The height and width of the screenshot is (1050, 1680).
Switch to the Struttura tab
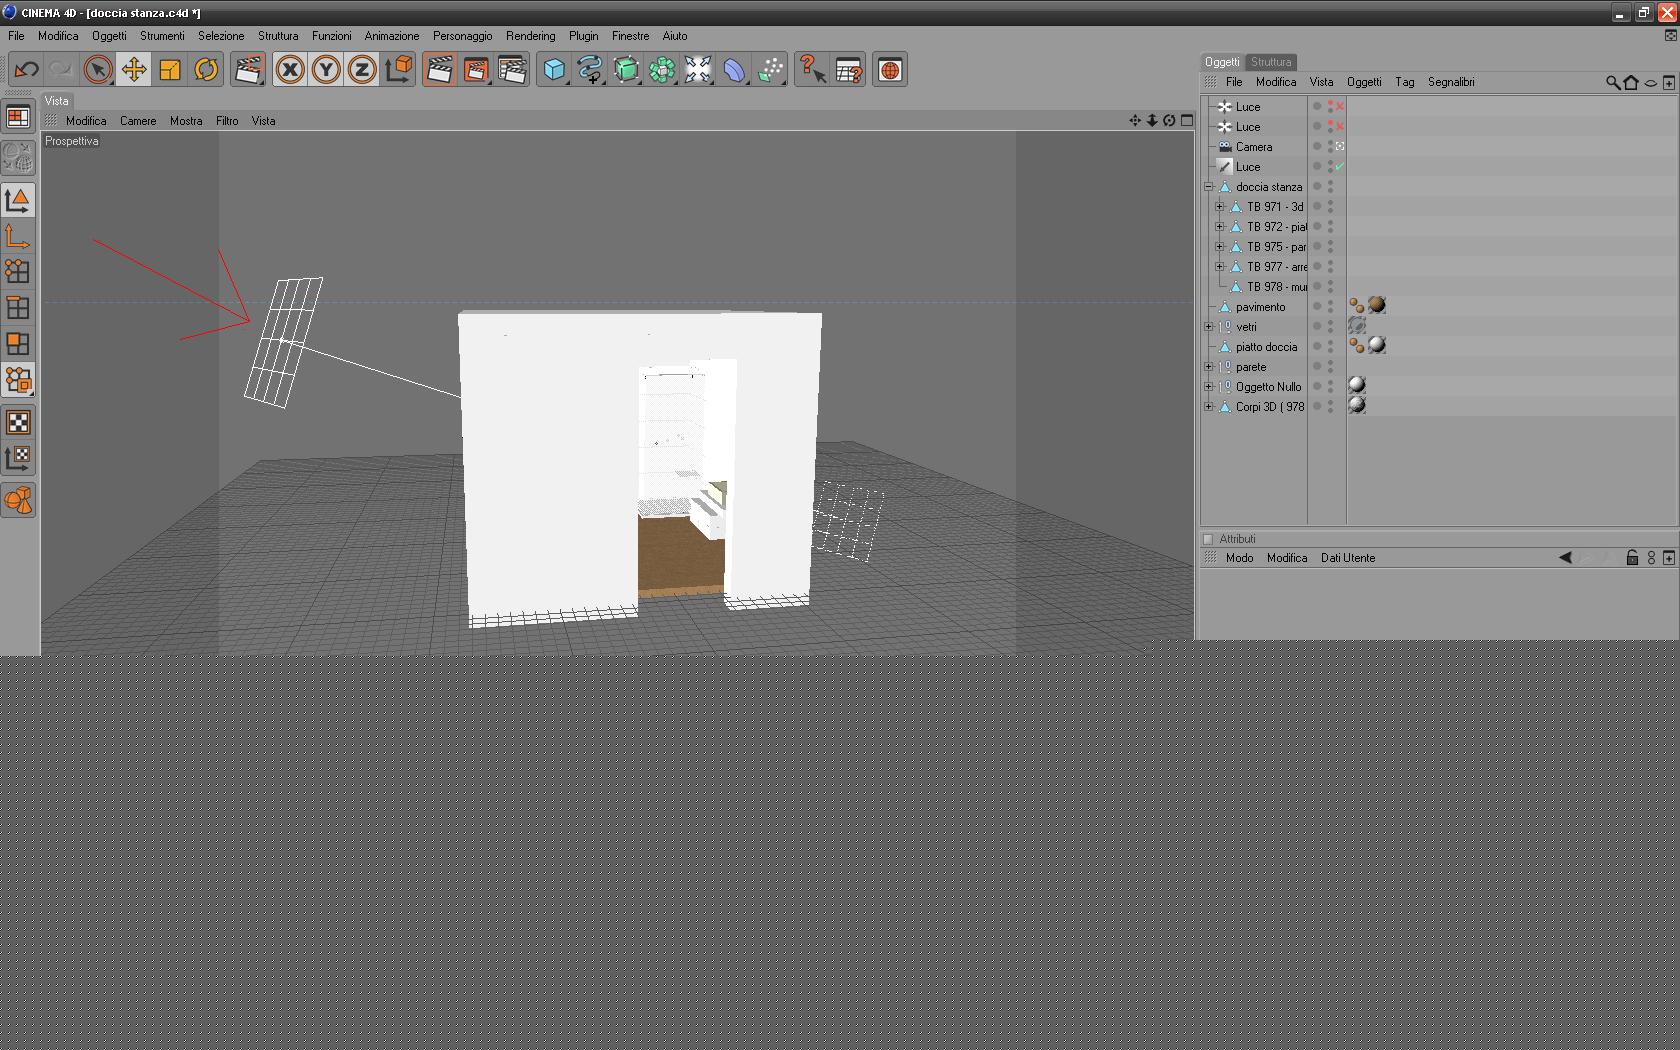[1271, 62]
